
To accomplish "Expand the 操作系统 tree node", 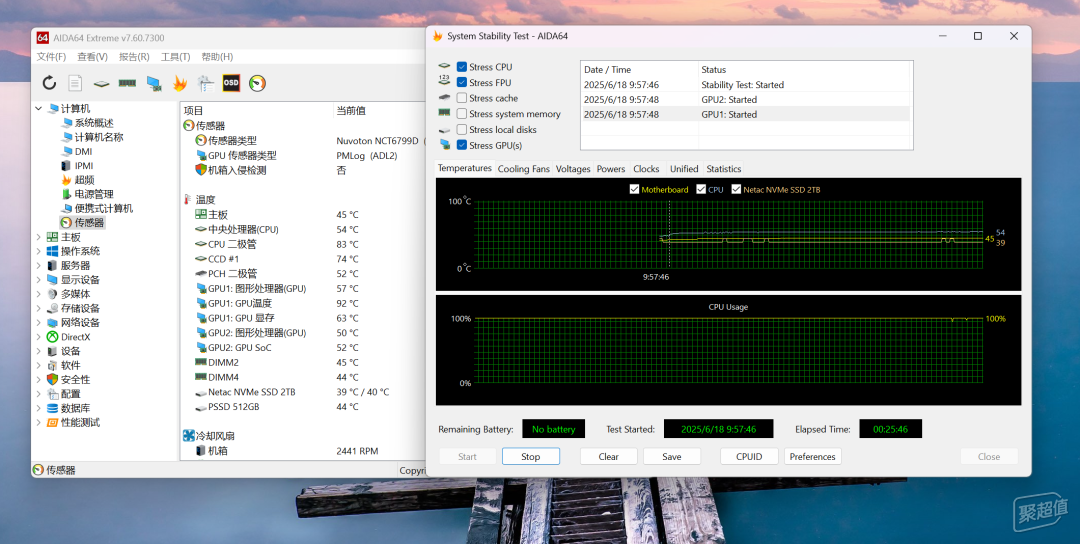I will click(39, 251).
